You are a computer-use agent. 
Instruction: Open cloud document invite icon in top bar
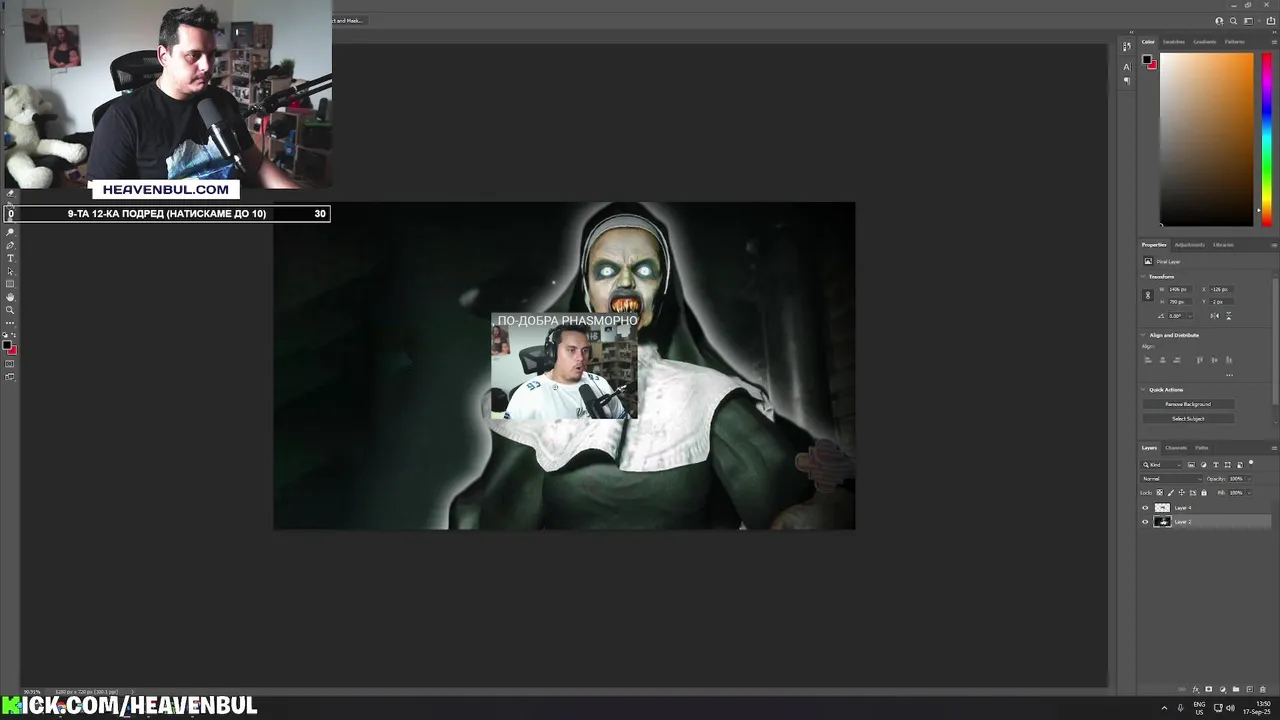coord(1219,21)
